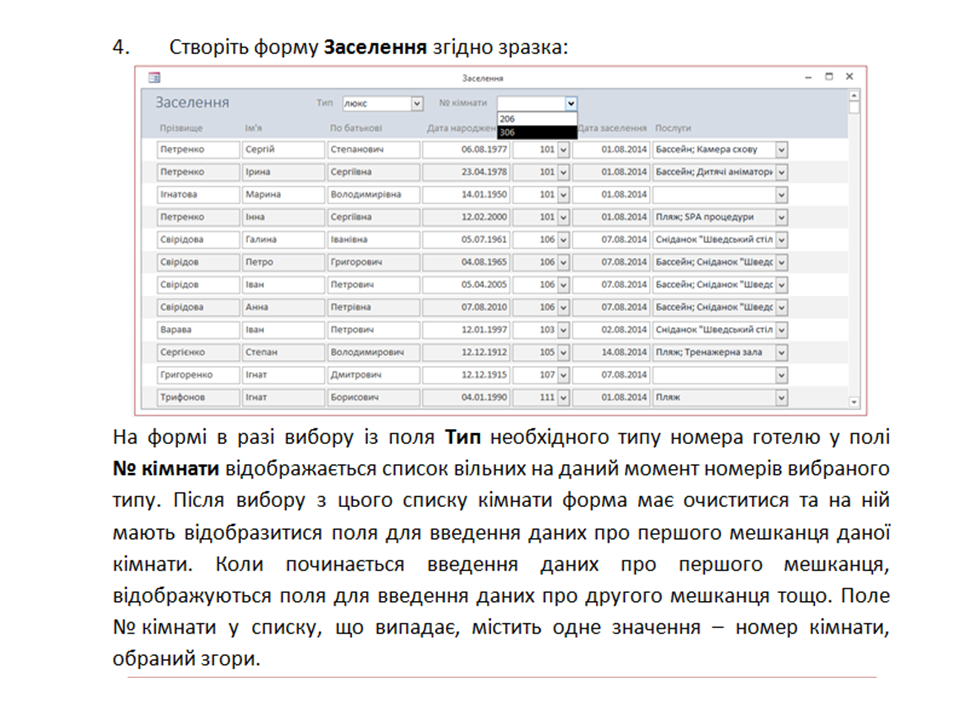Click the vertical scrollbar thumb
Image resolution: width=960 pixels, height=720 pixels.
[854, 108]
